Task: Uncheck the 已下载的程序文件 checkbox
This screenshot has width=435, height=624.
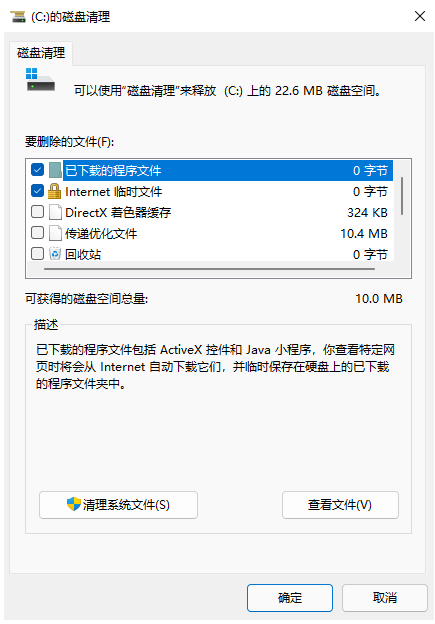Action: (x=37, y=170)
